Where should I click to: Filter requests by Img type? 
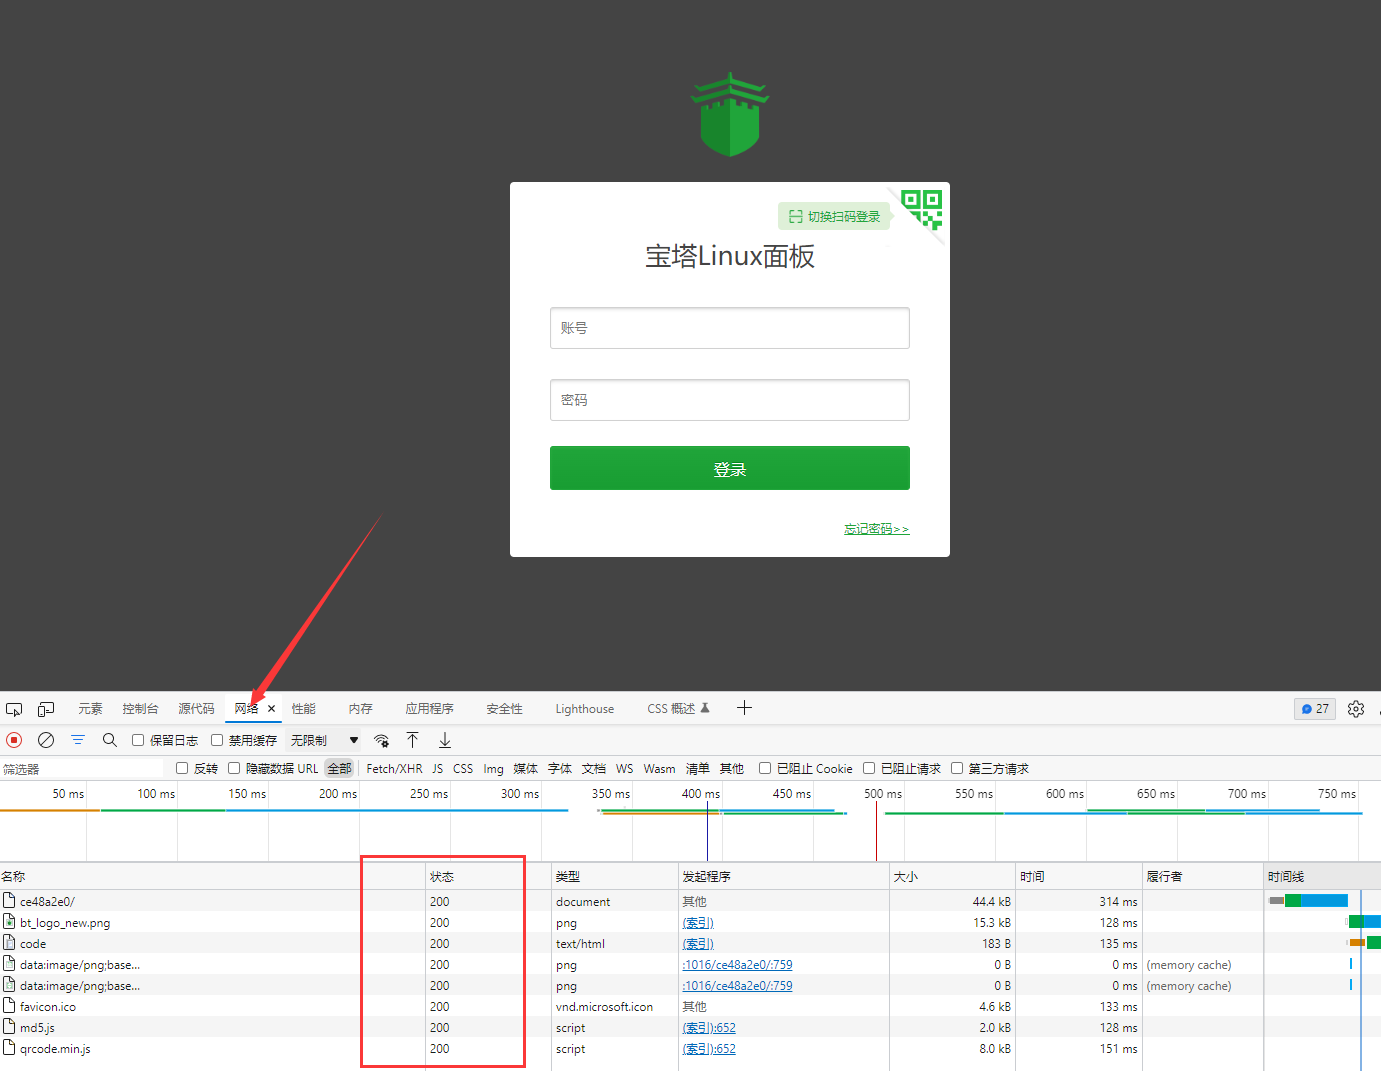[493, 769]
